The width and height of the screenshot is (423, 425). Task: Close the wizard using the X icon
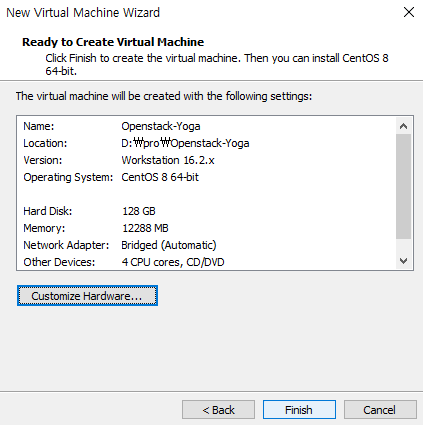point(409,12)
